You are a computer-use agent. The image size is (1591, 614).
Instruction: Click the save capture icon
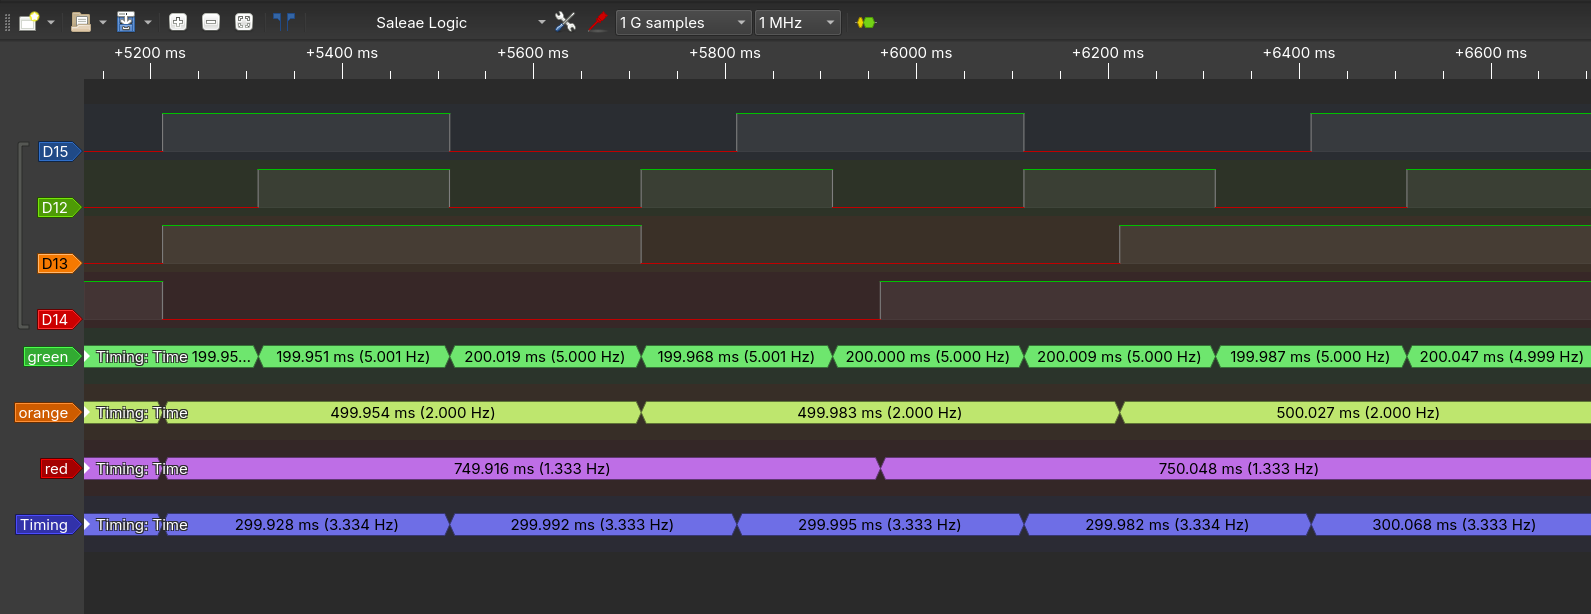pyautogui.click(x=126, y=22)
